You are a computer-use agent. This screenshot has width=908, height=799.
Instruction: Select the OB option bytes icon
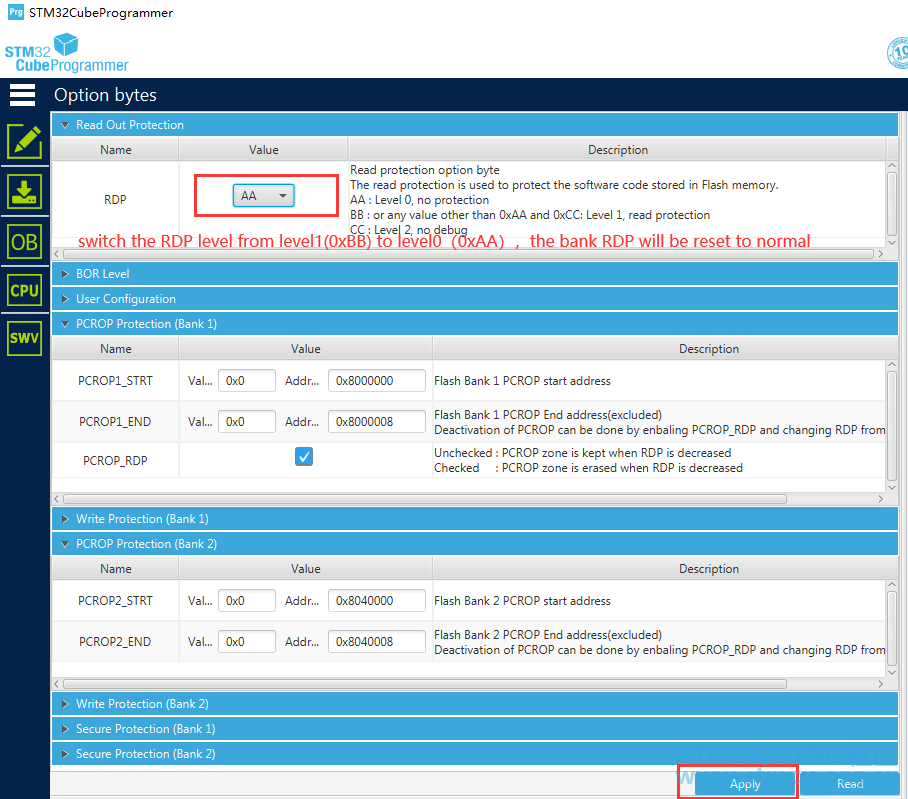(x=24, y=242)
